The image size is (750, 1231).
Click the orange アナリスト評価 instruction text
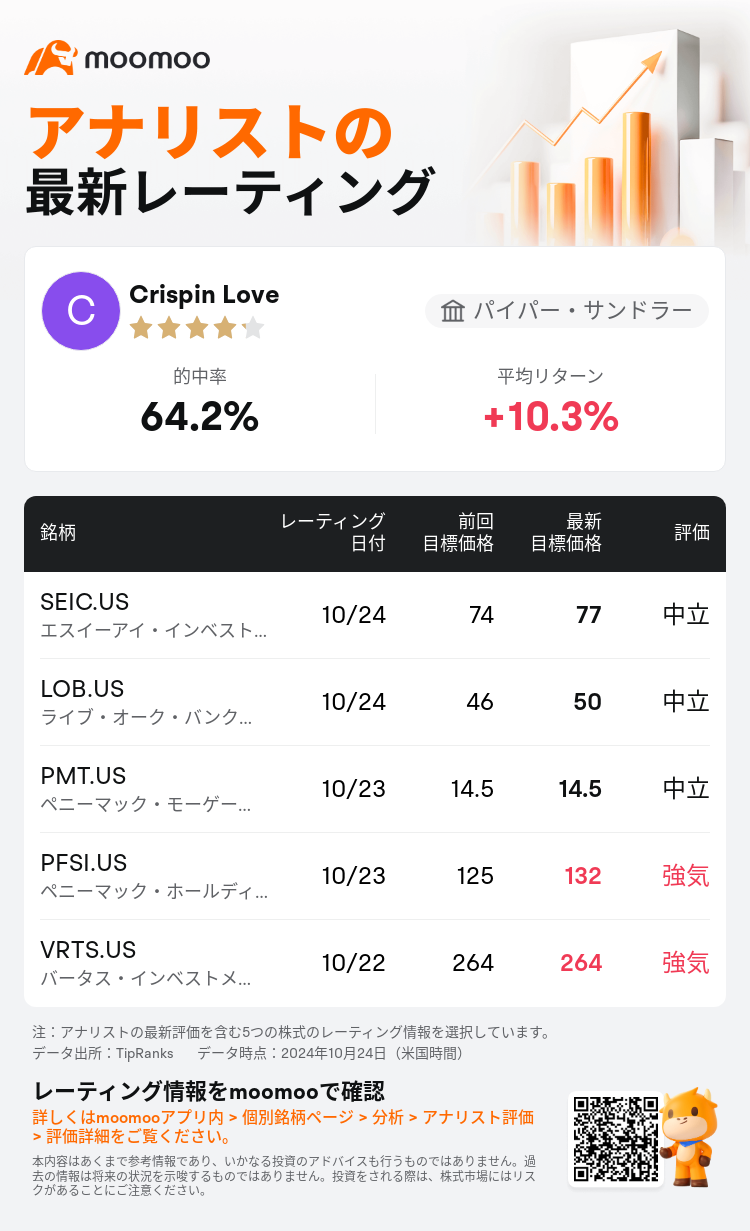[x=478, y=1117]
